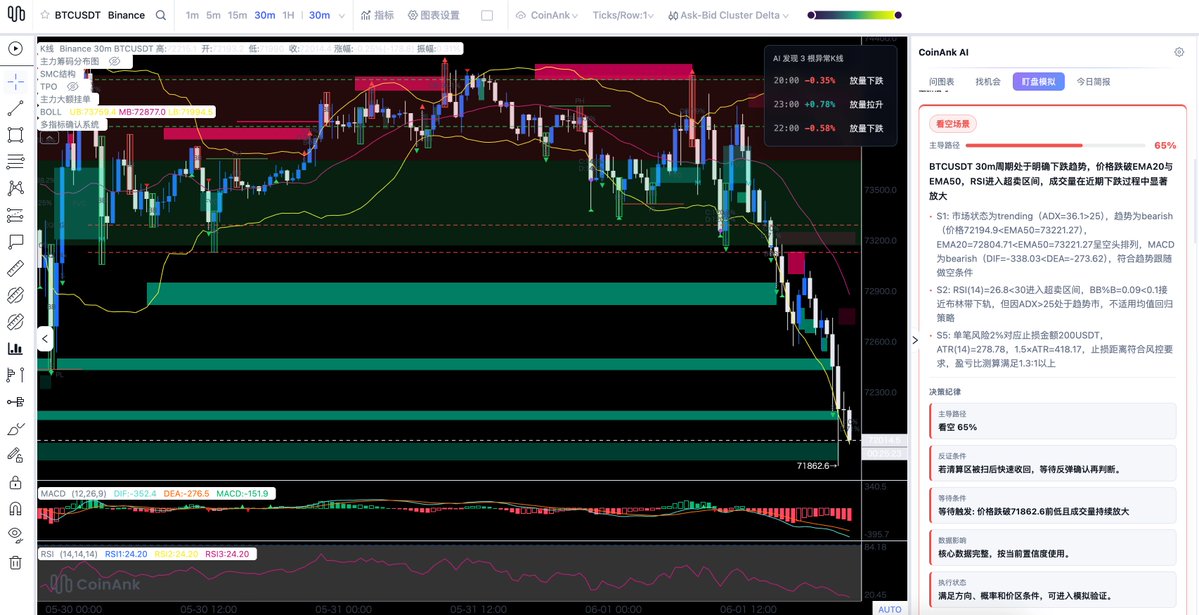This screenshot has height=615, width=1199.
Task: Select the crosshair cursor tool
Action: click(x=15, y=81)
